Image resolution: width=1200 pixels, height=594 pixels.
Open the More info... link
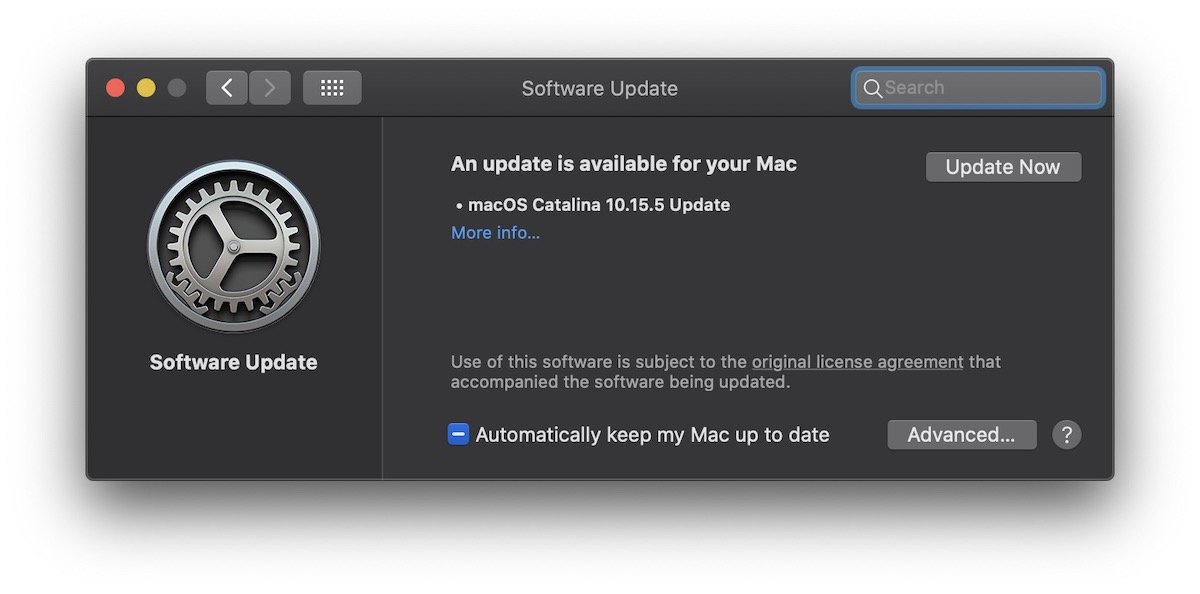tap(495, 233)
